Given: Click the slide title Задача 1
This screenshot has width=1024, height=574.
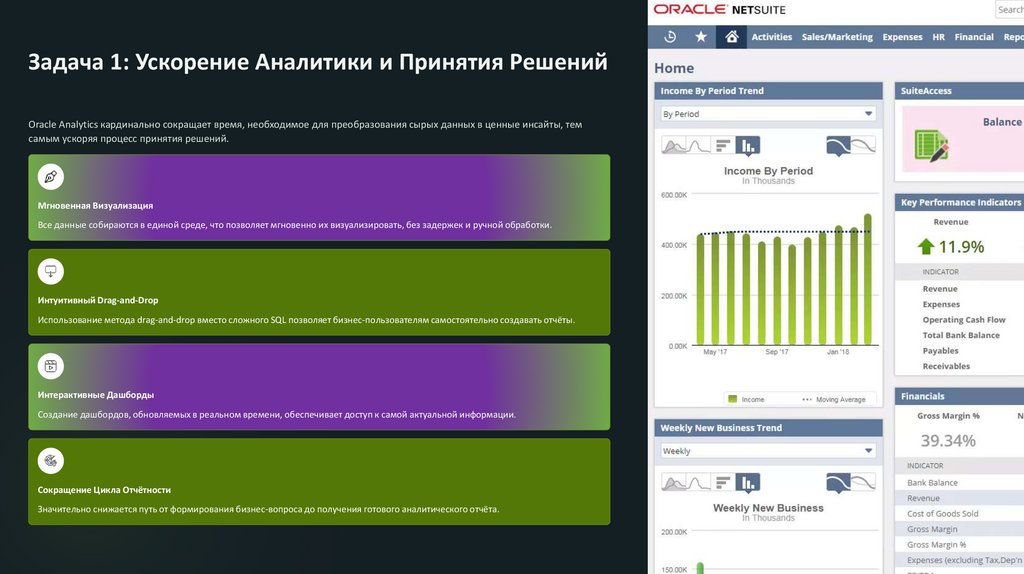Looking at the screenshot, I should point(317,61).
